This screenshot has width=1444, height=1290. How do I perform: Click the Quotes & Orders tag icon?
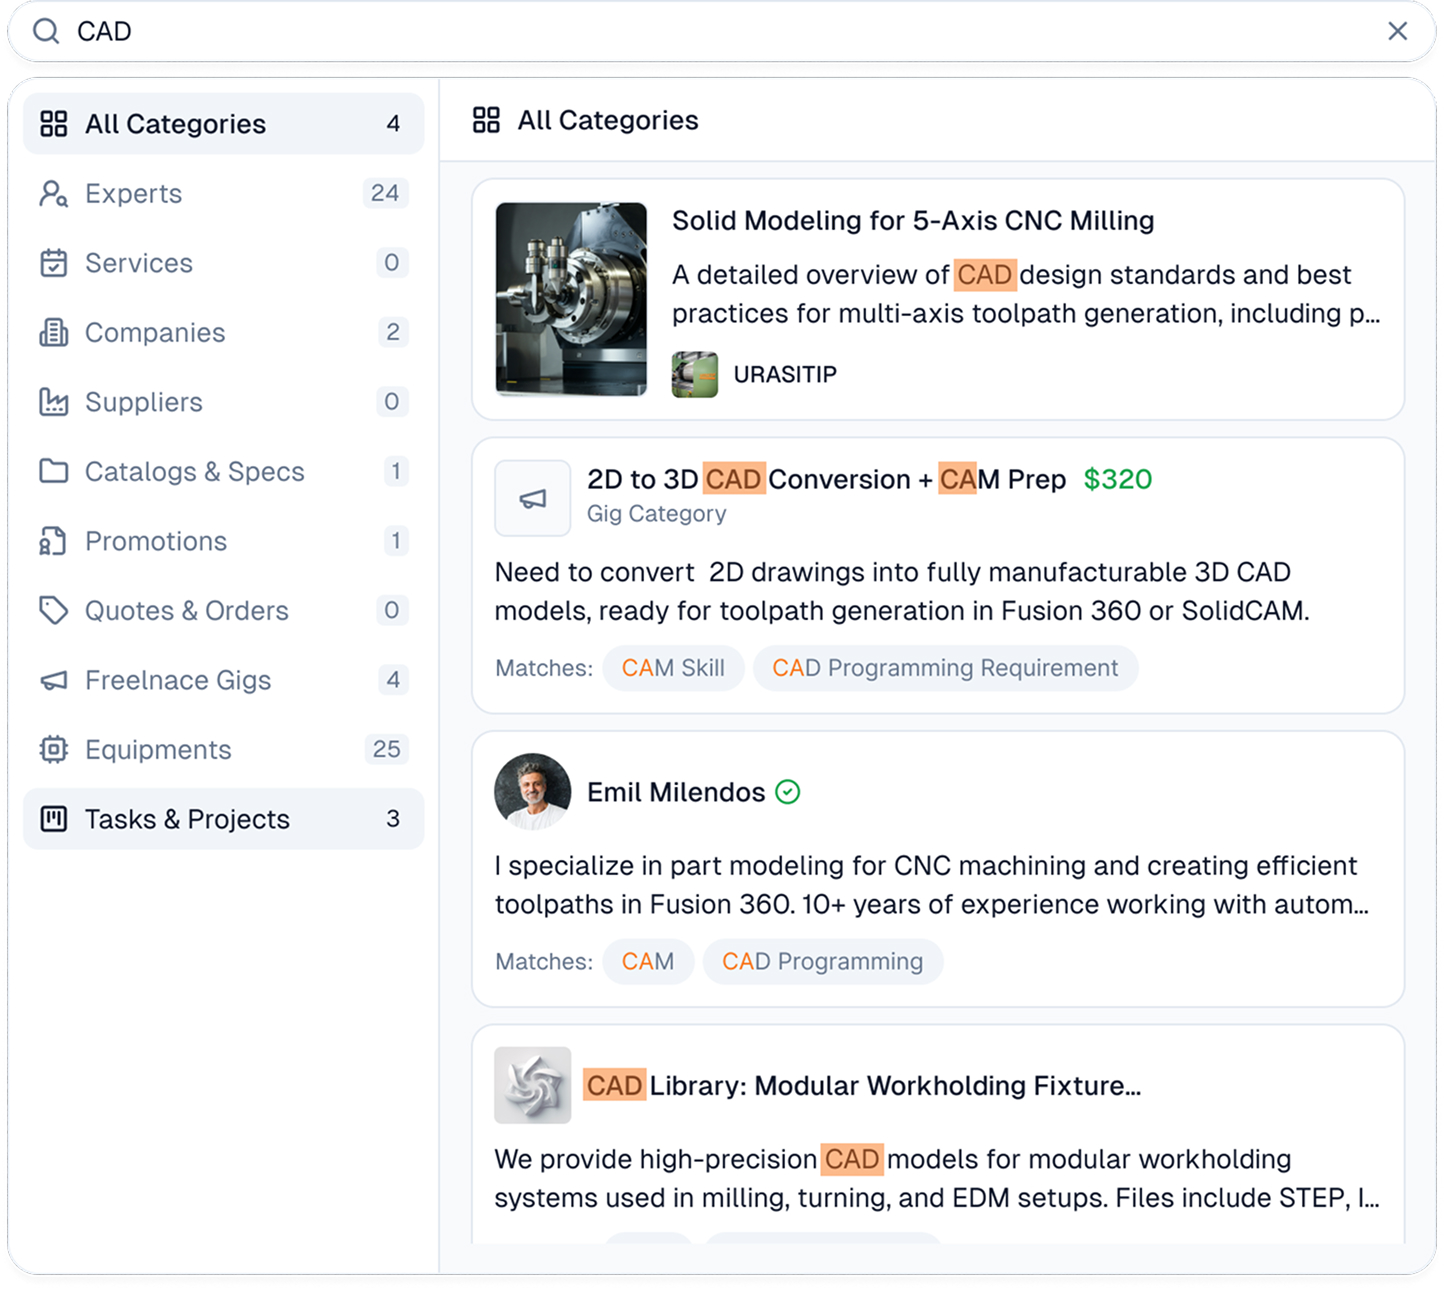pyautogui.click(x=54, y=610)
